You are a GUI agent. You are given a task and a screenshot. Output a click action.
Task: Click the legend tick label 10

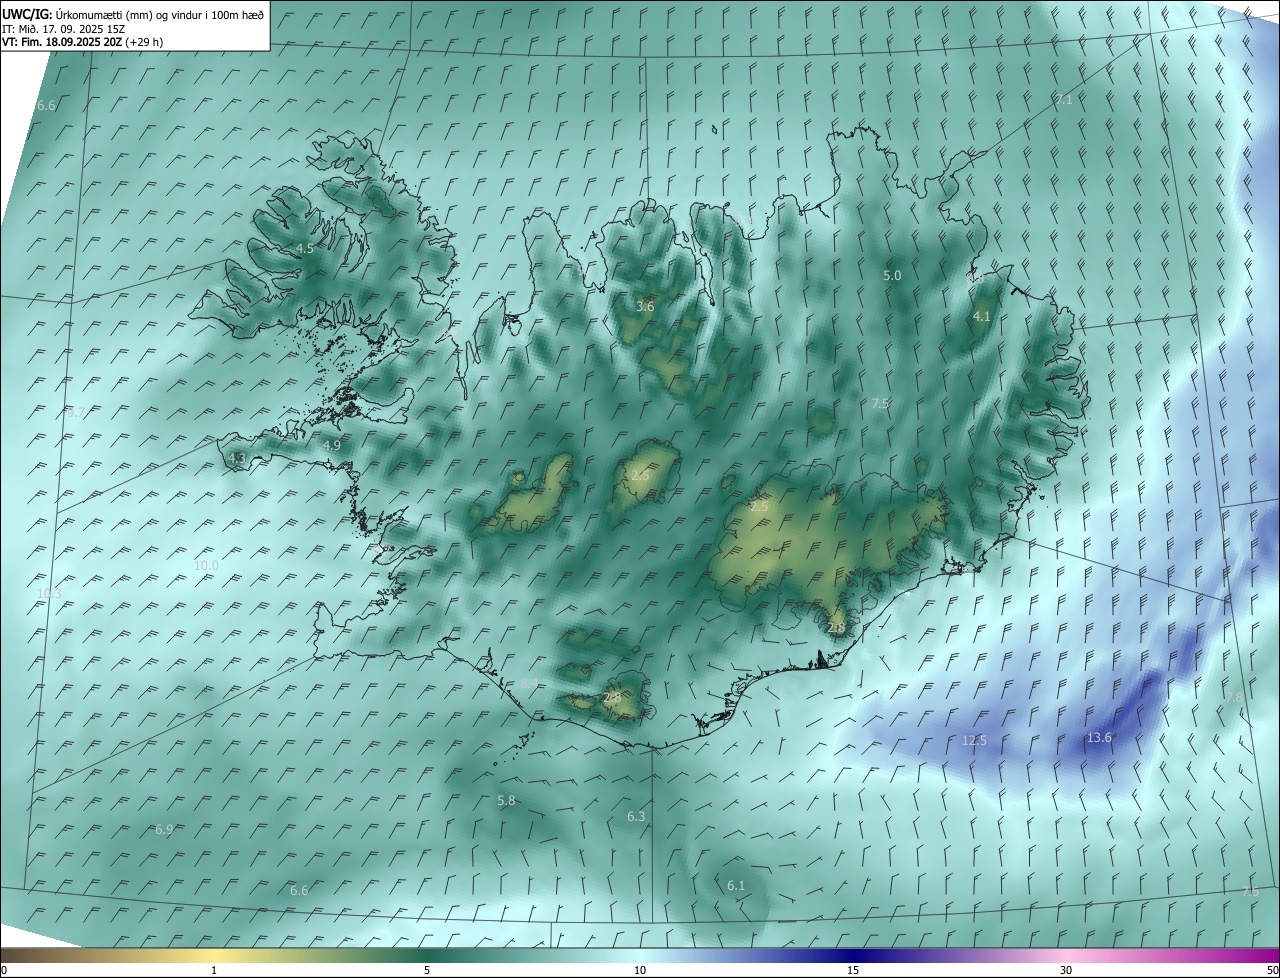pos(640,970)
